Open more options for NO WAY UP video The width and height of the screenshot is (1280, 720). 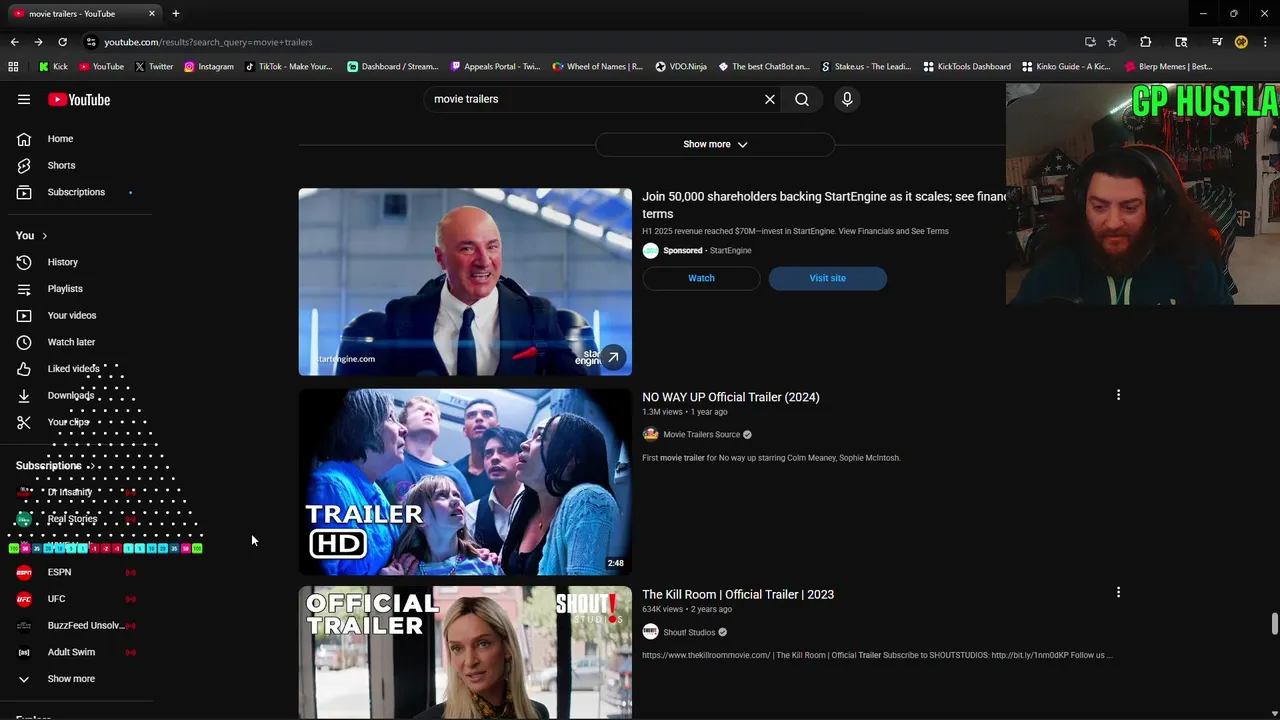point(1118,395)
